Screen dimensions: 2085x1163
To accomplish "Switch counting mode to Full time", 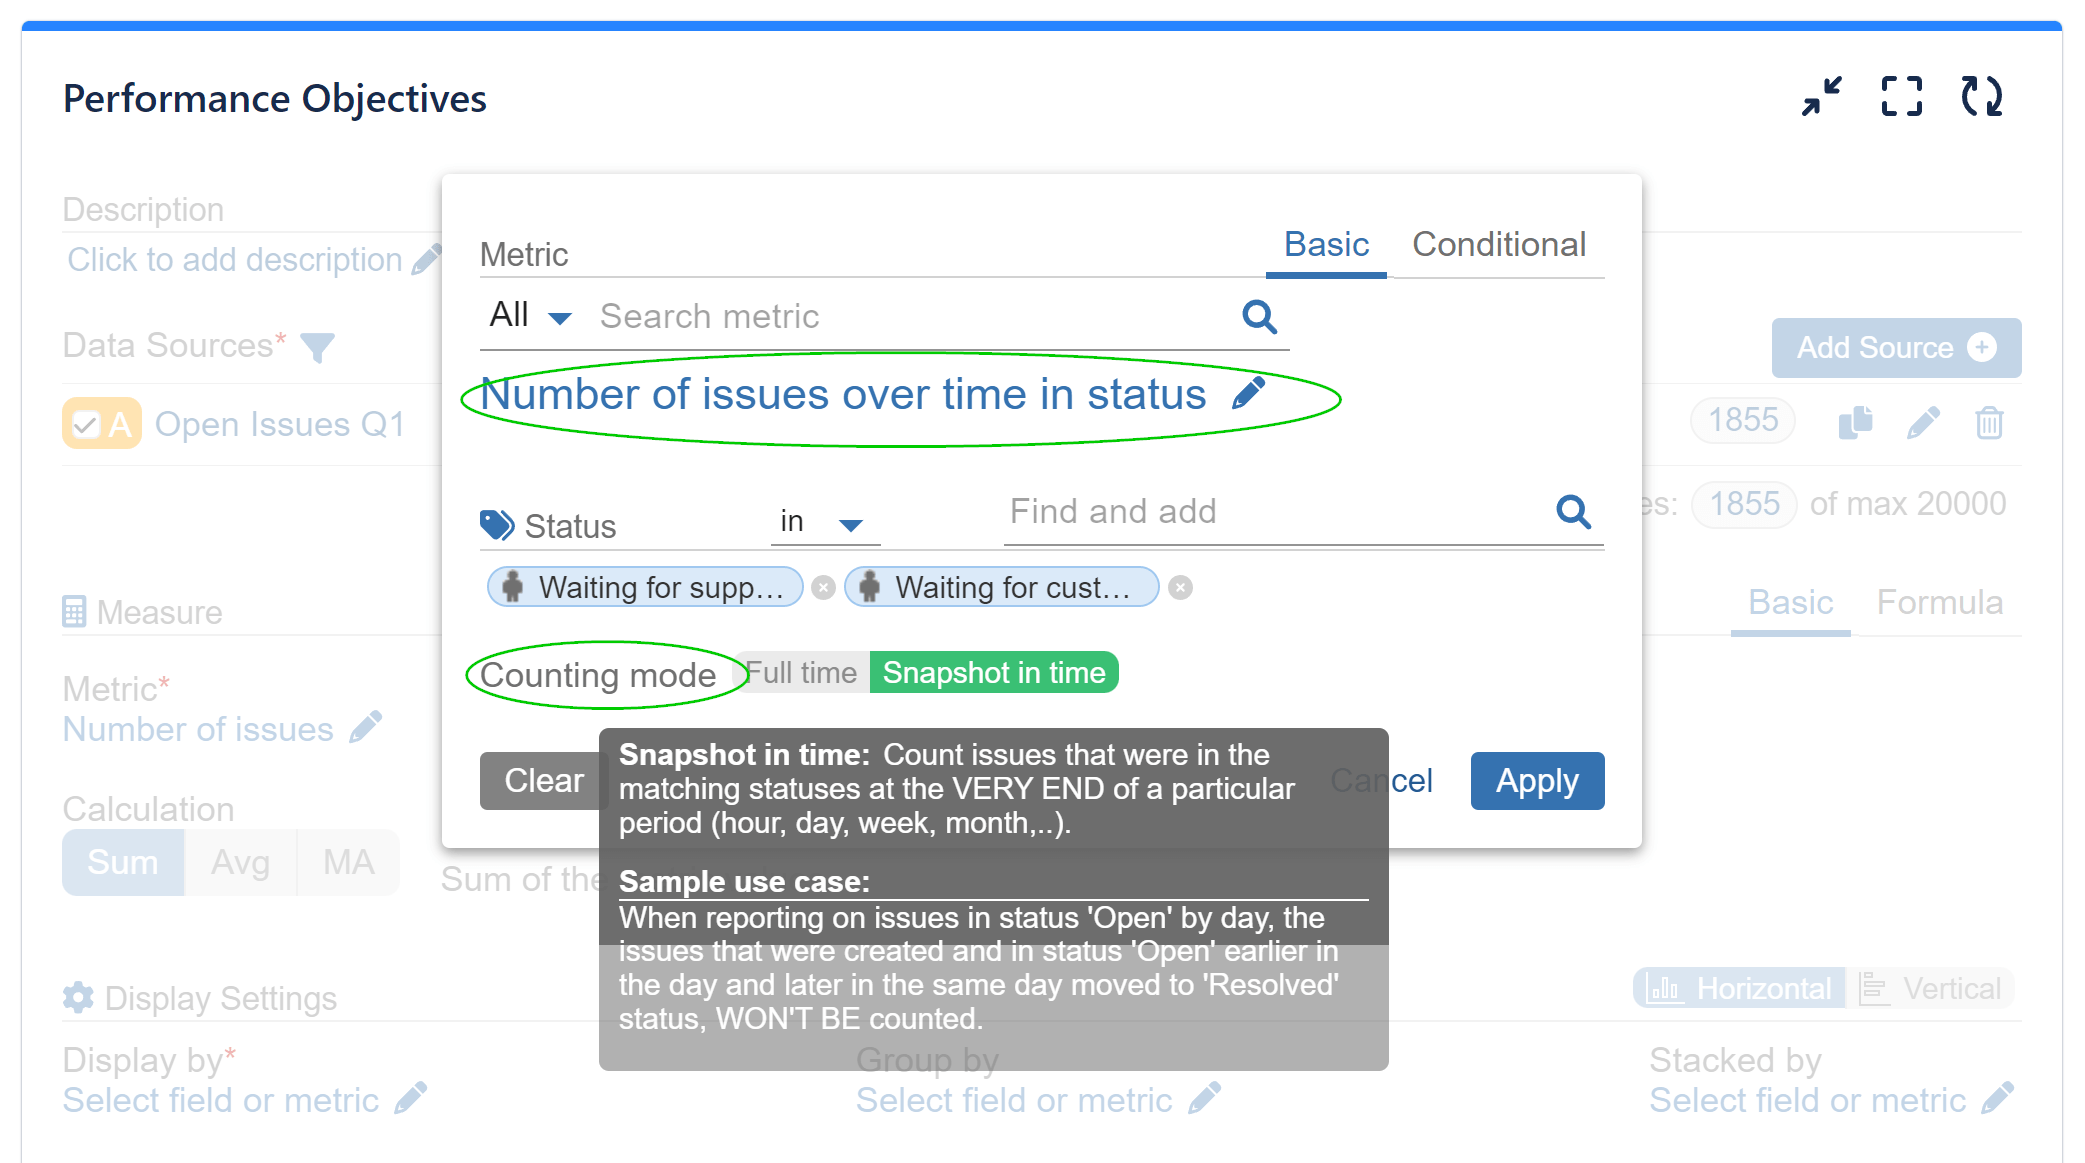I will (x=800, y=672).
